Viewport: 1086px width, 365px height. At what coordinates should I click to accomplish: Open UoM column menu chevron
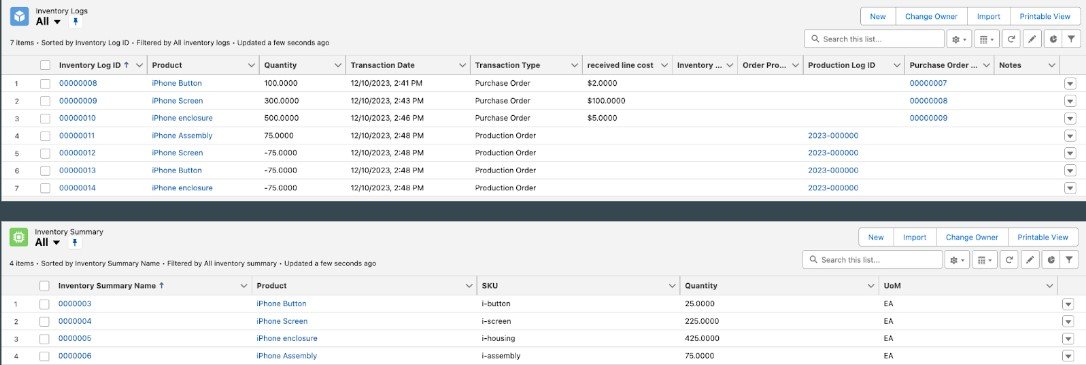pos(1049,285)
